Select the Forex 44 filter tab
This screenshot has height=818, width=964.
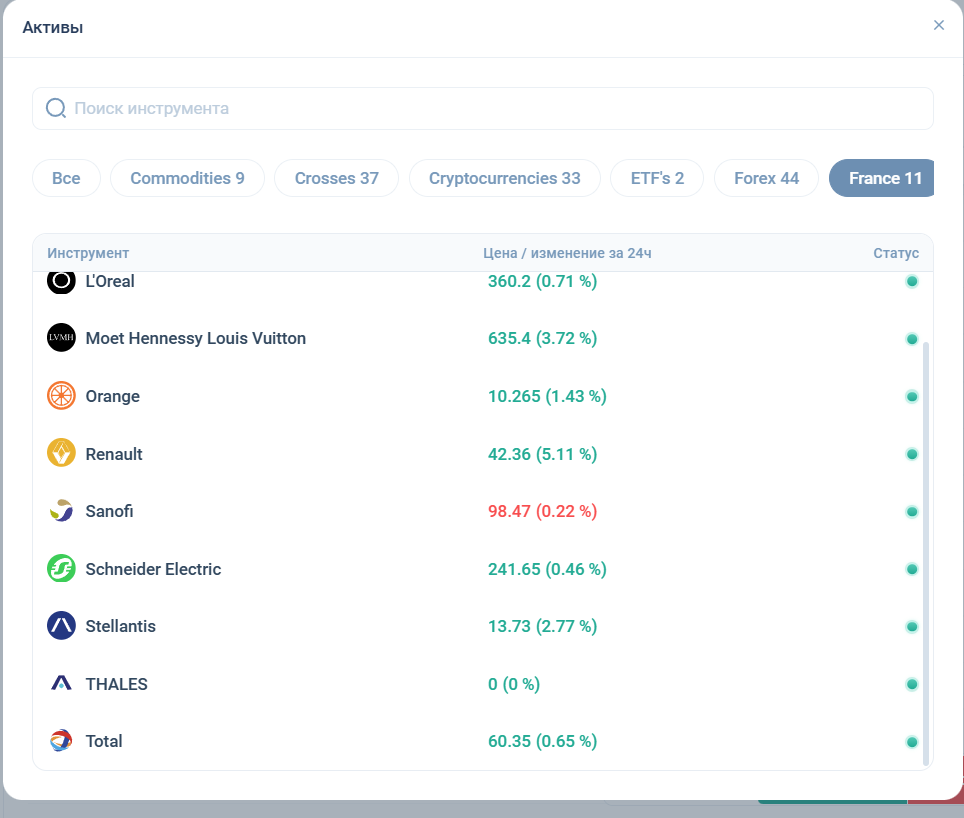coord(766,178)
